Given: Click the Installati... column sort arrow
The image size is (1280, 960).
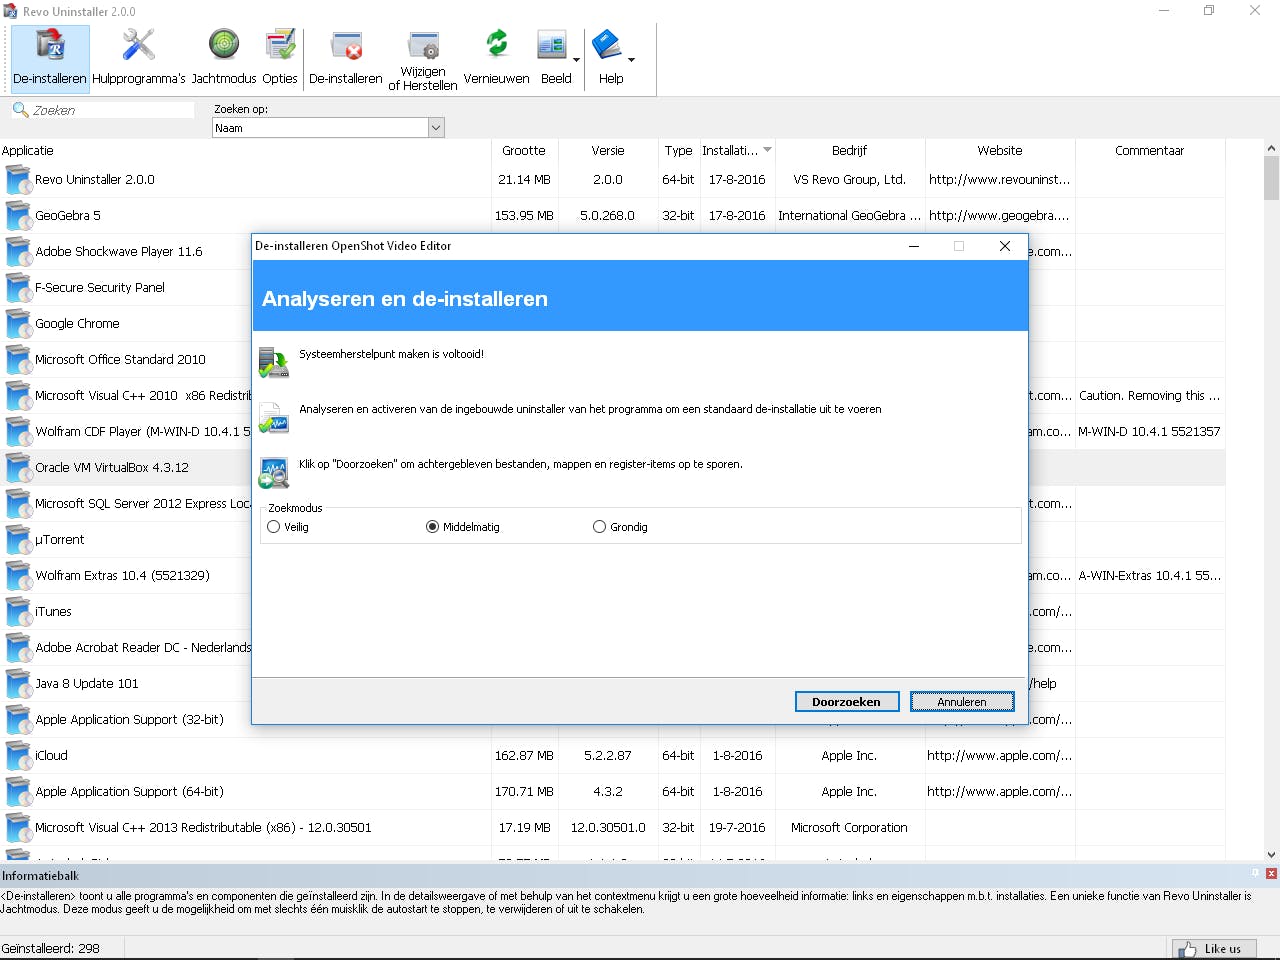Looking at the screenshot, I should pos(767,150).
